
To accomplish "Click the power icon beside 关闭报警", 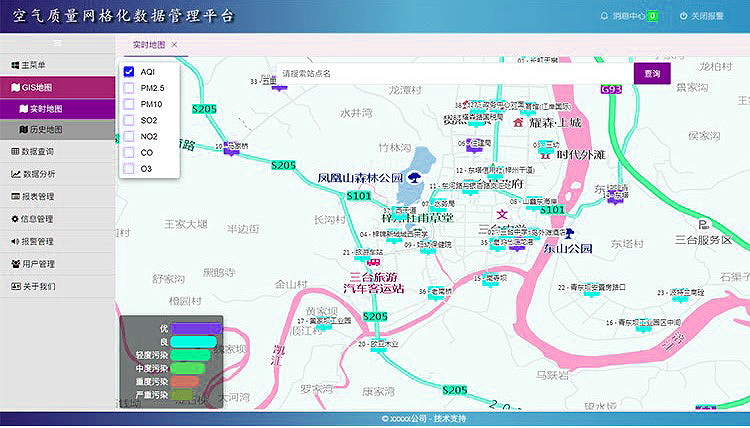I will tap(683, 16).
